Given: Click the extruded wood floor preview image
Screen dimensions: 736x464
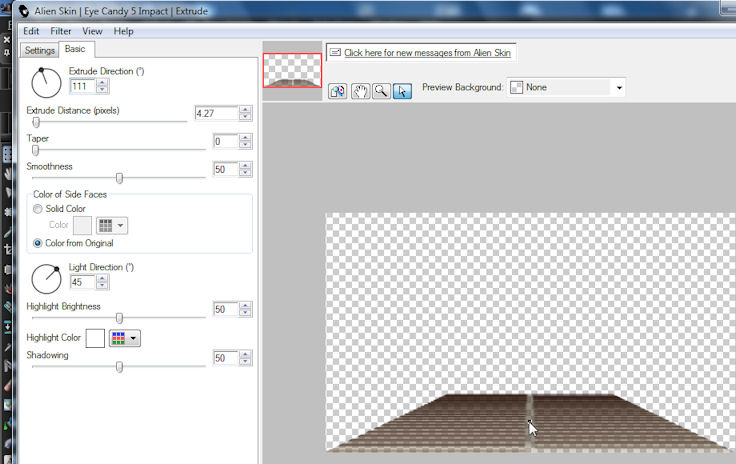Looking at the screenshot, I should (x=530, y=423).
